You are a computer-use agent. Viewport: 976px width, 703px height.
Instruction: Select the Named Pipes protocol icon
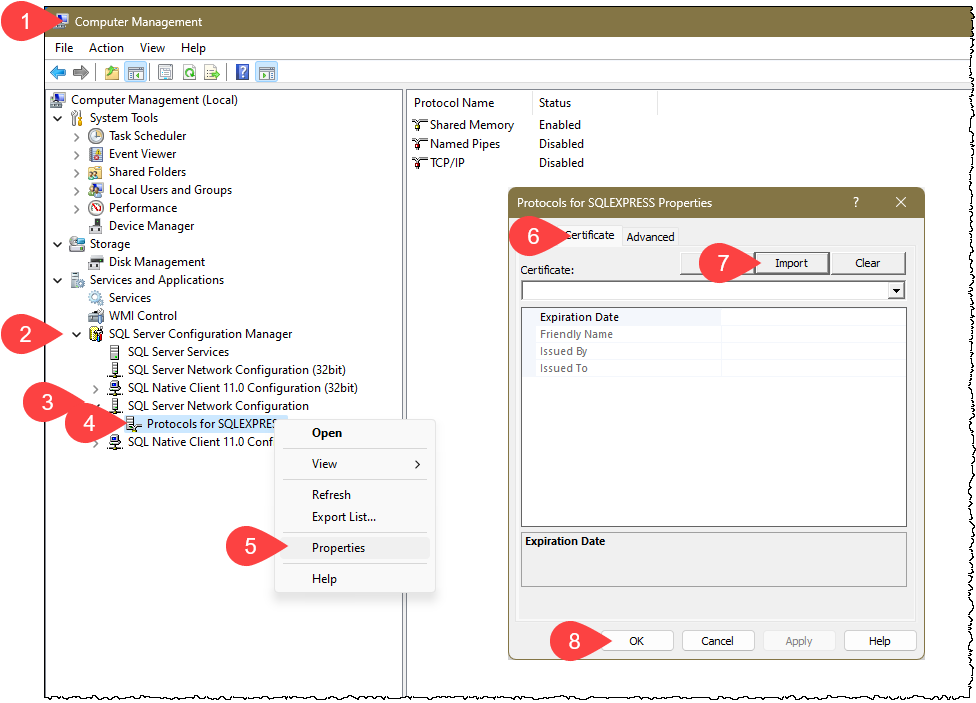420,144
